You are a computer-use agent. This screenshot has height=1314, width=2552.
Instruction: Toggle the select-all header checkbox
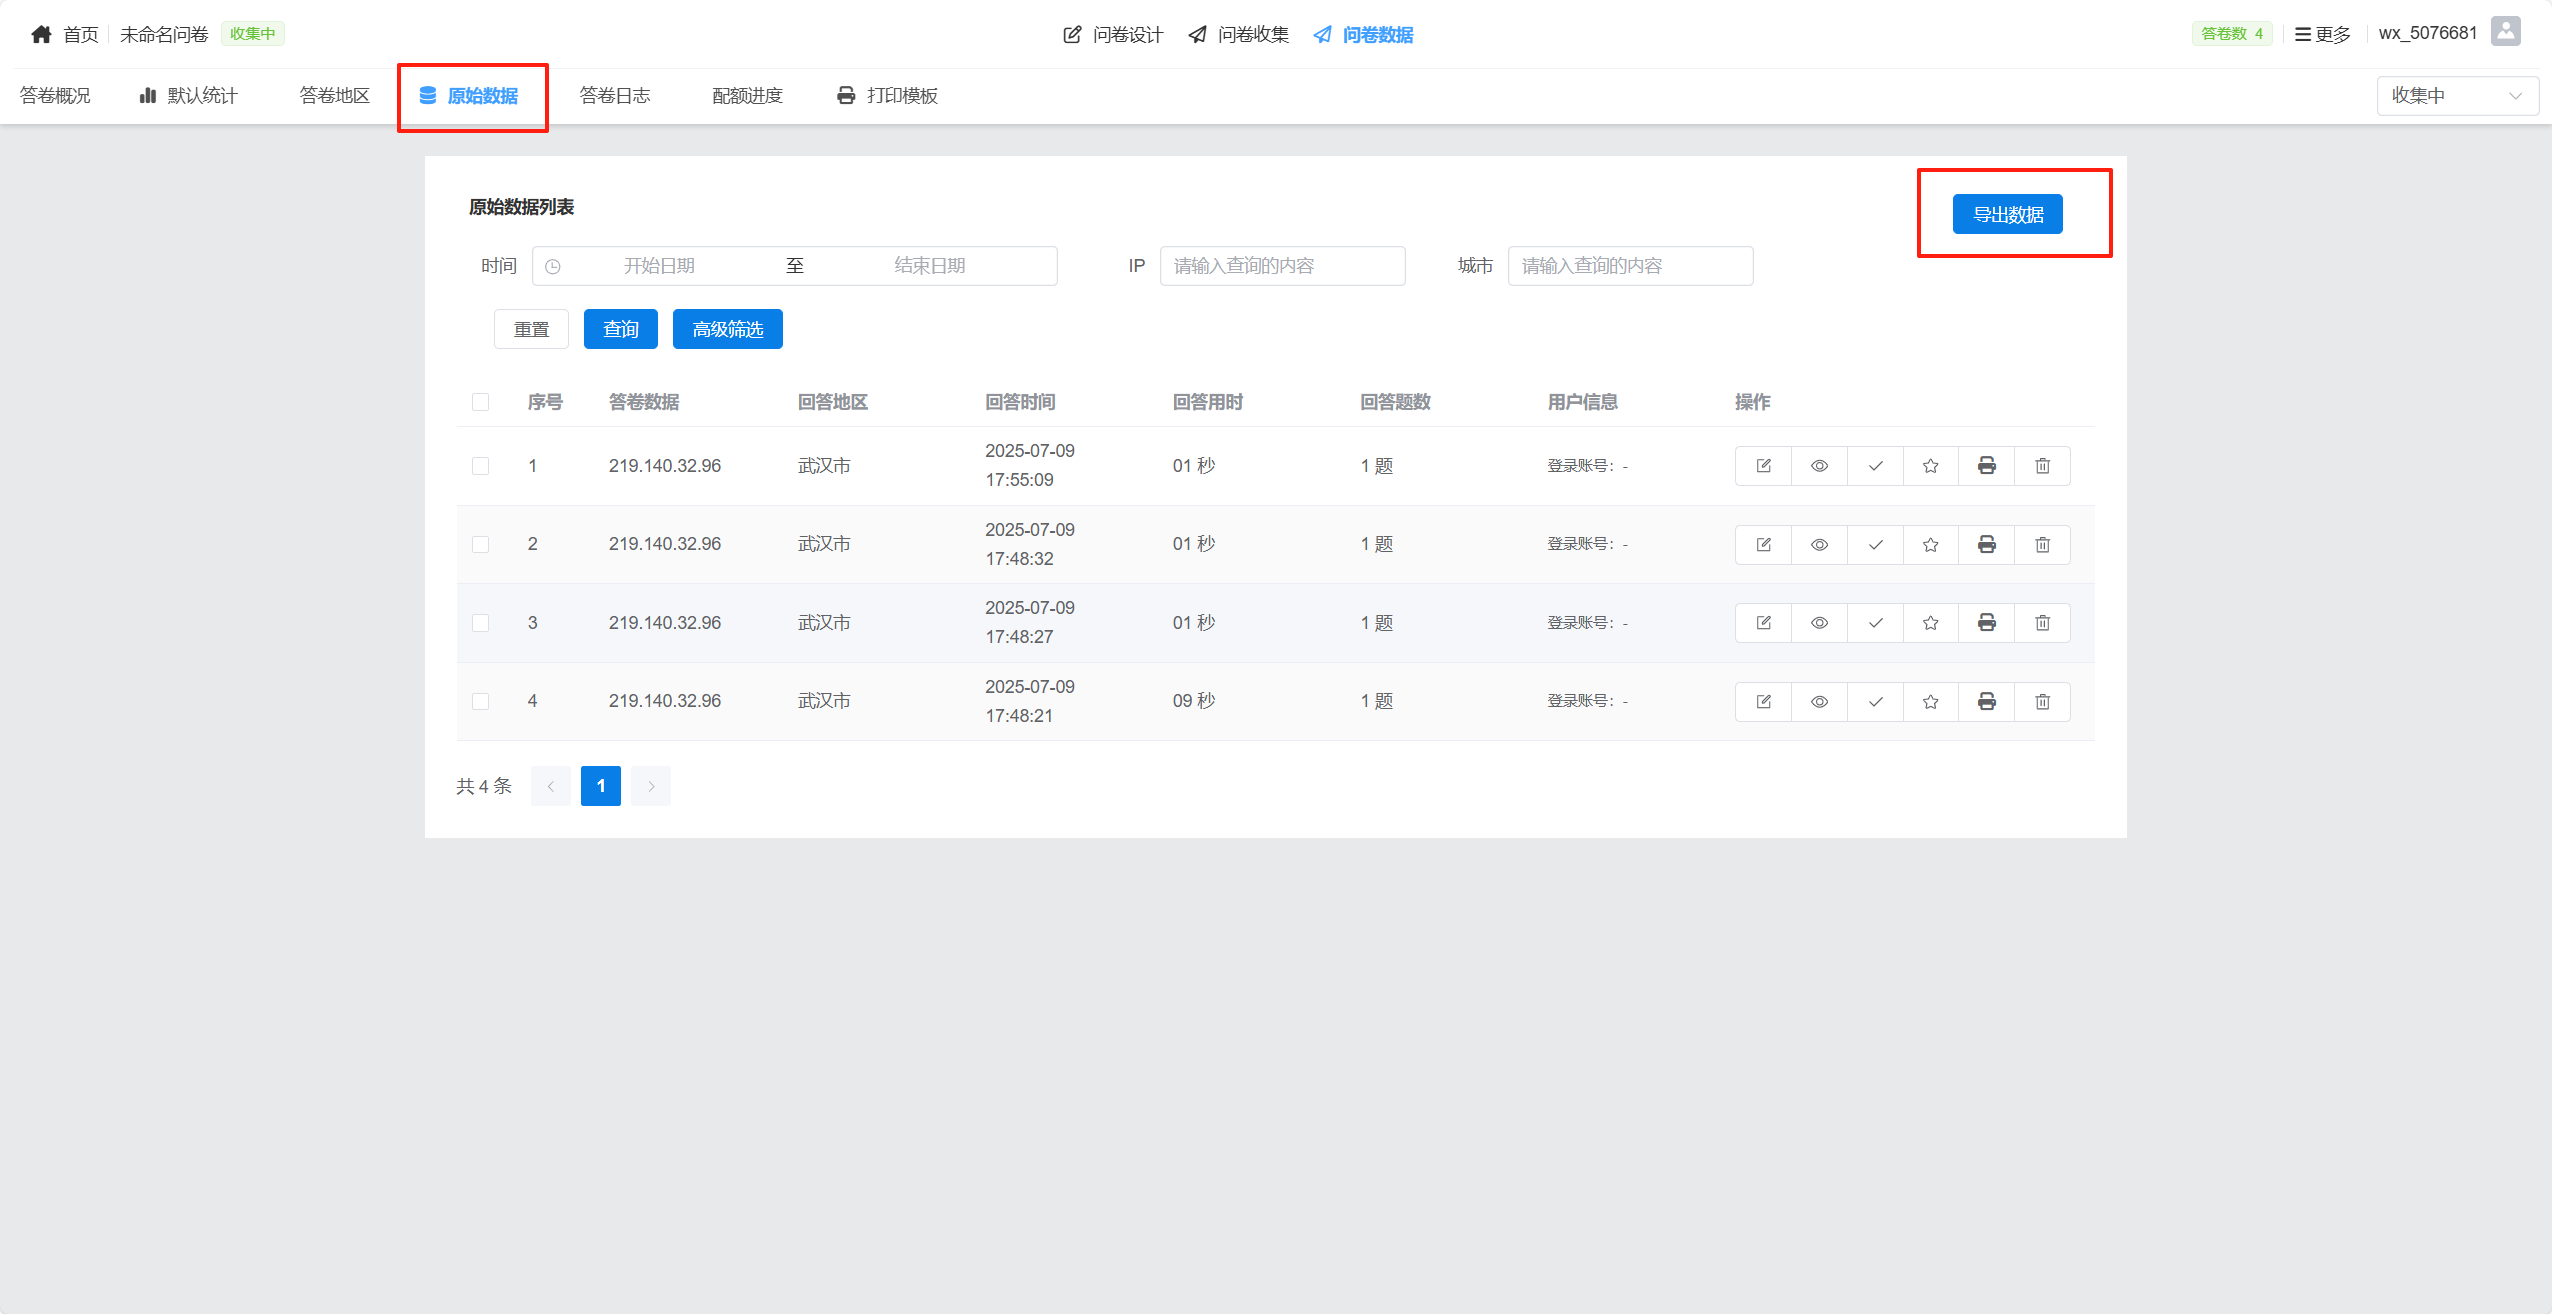pyautogui.click(x=480, y=402)
